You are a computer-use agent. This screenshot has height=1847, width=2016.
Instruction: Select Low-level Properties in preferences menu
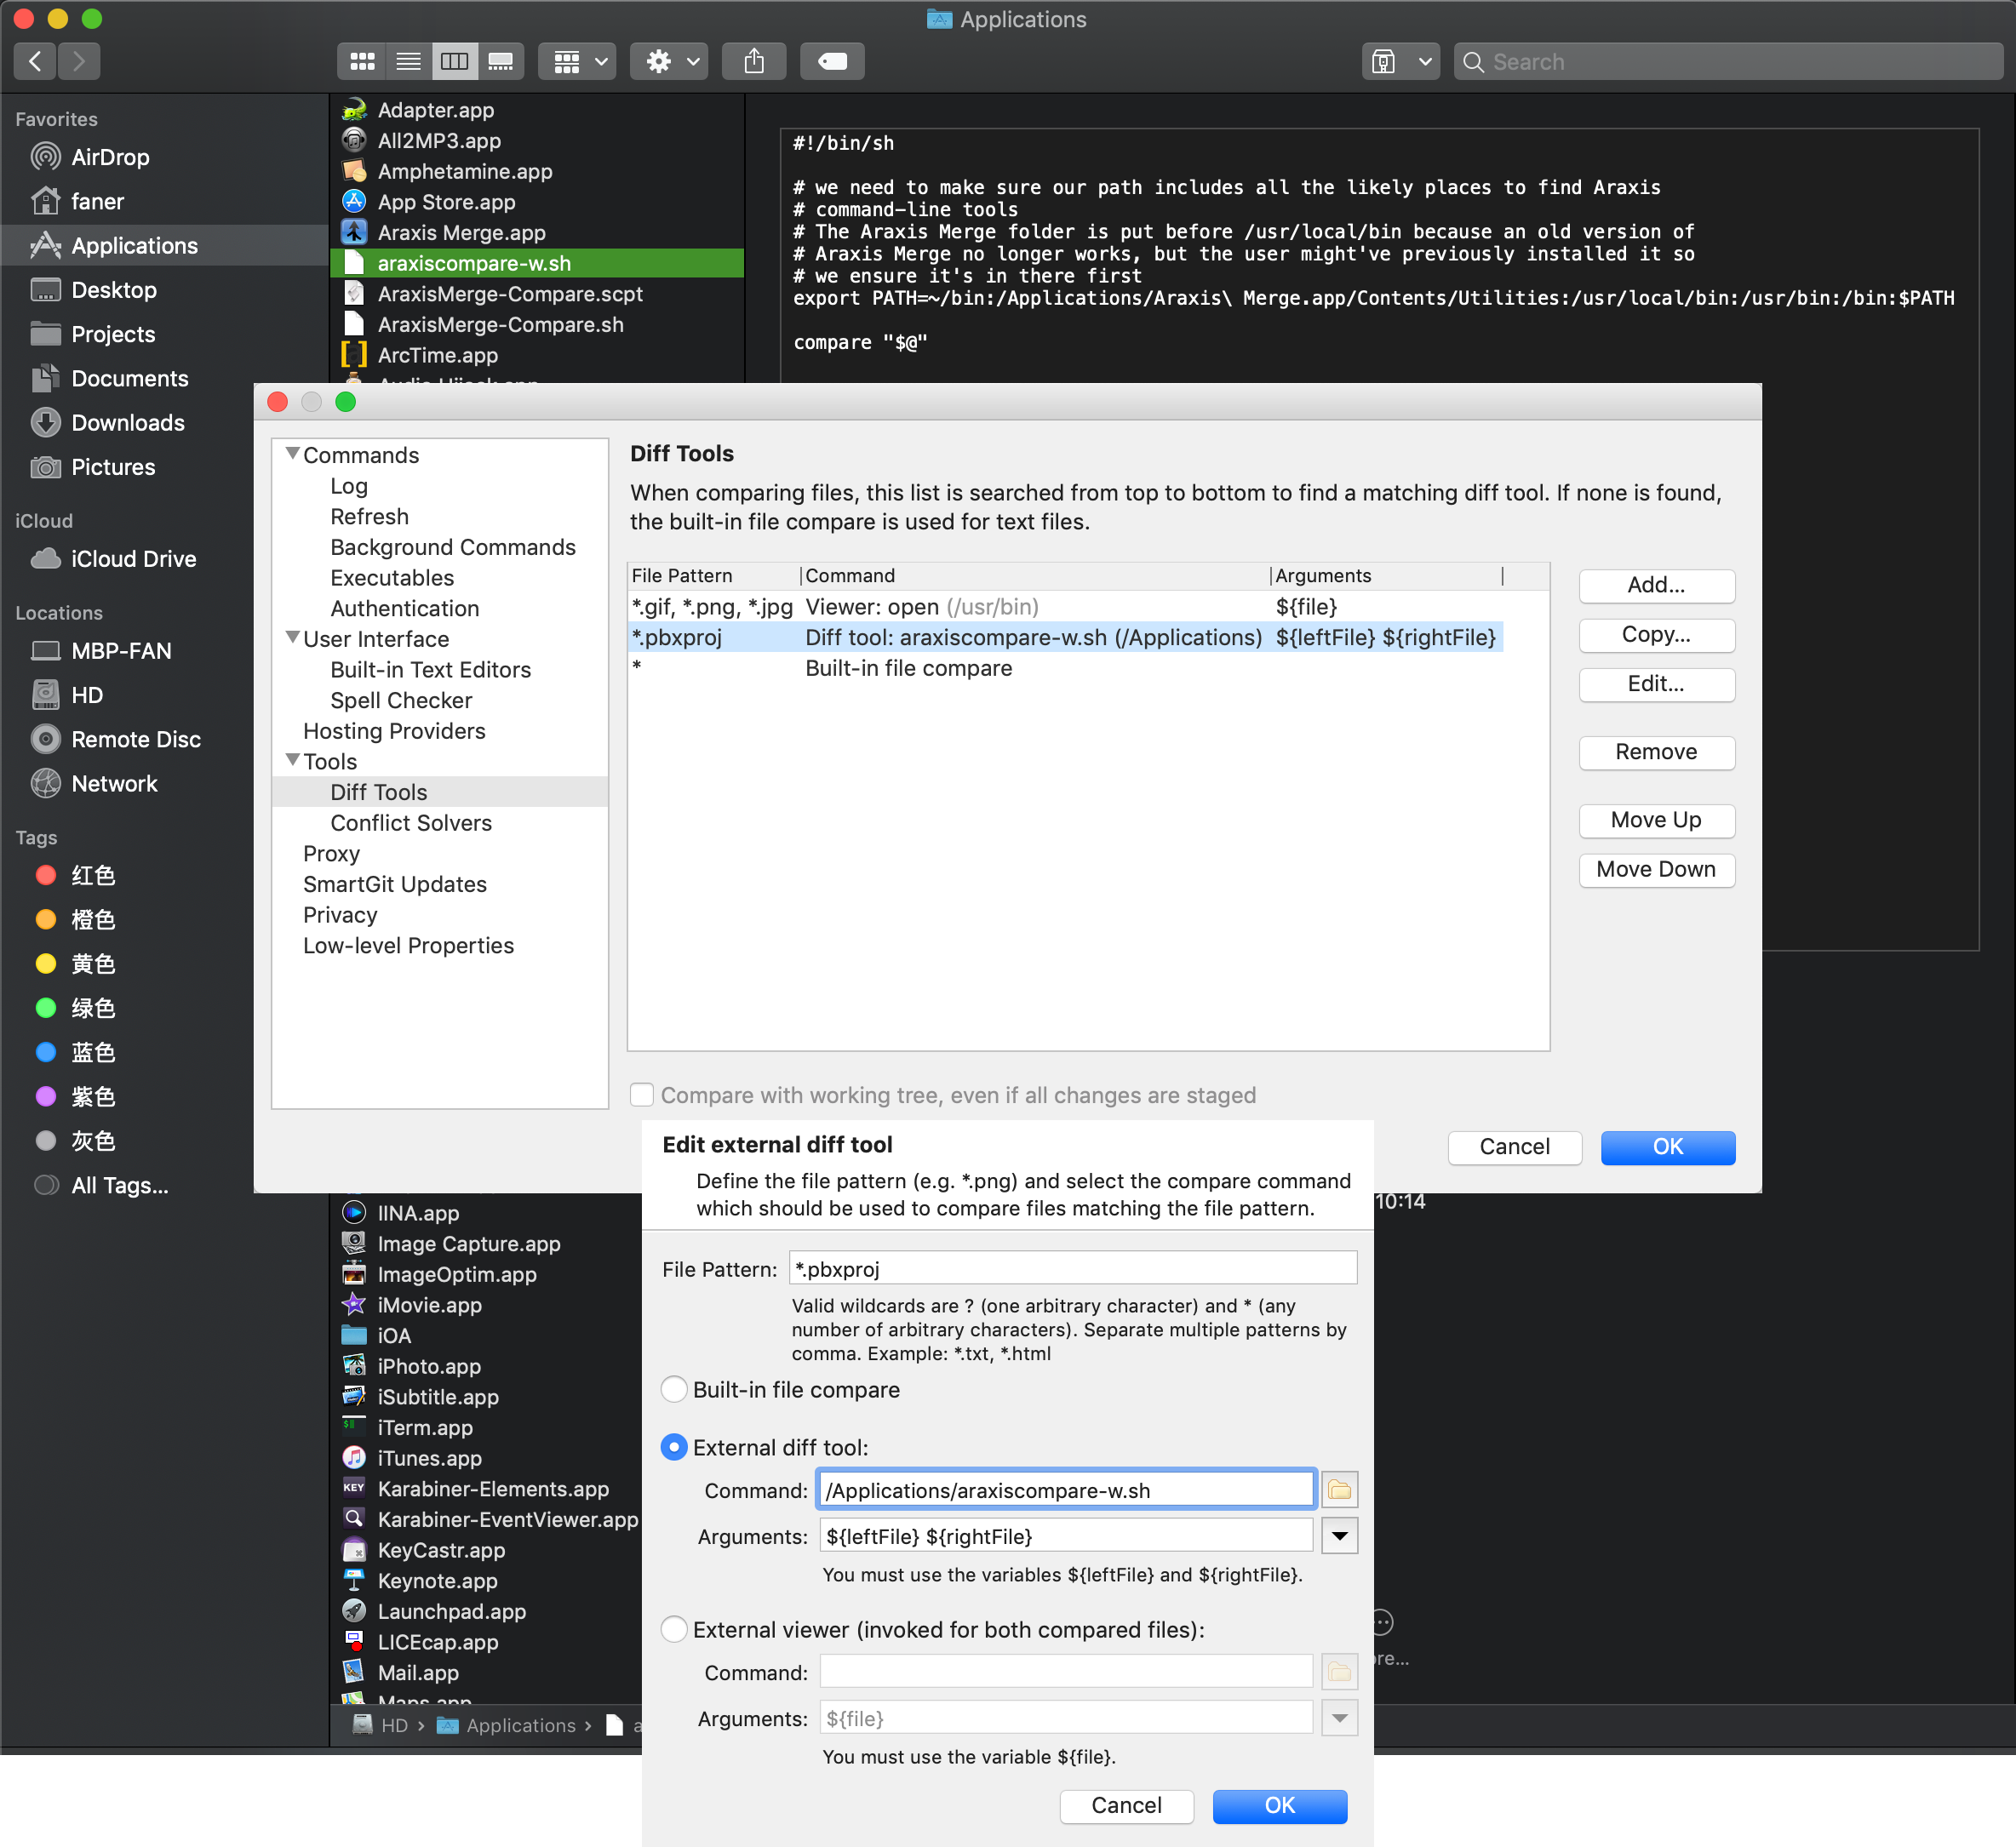tap(409, 946)
